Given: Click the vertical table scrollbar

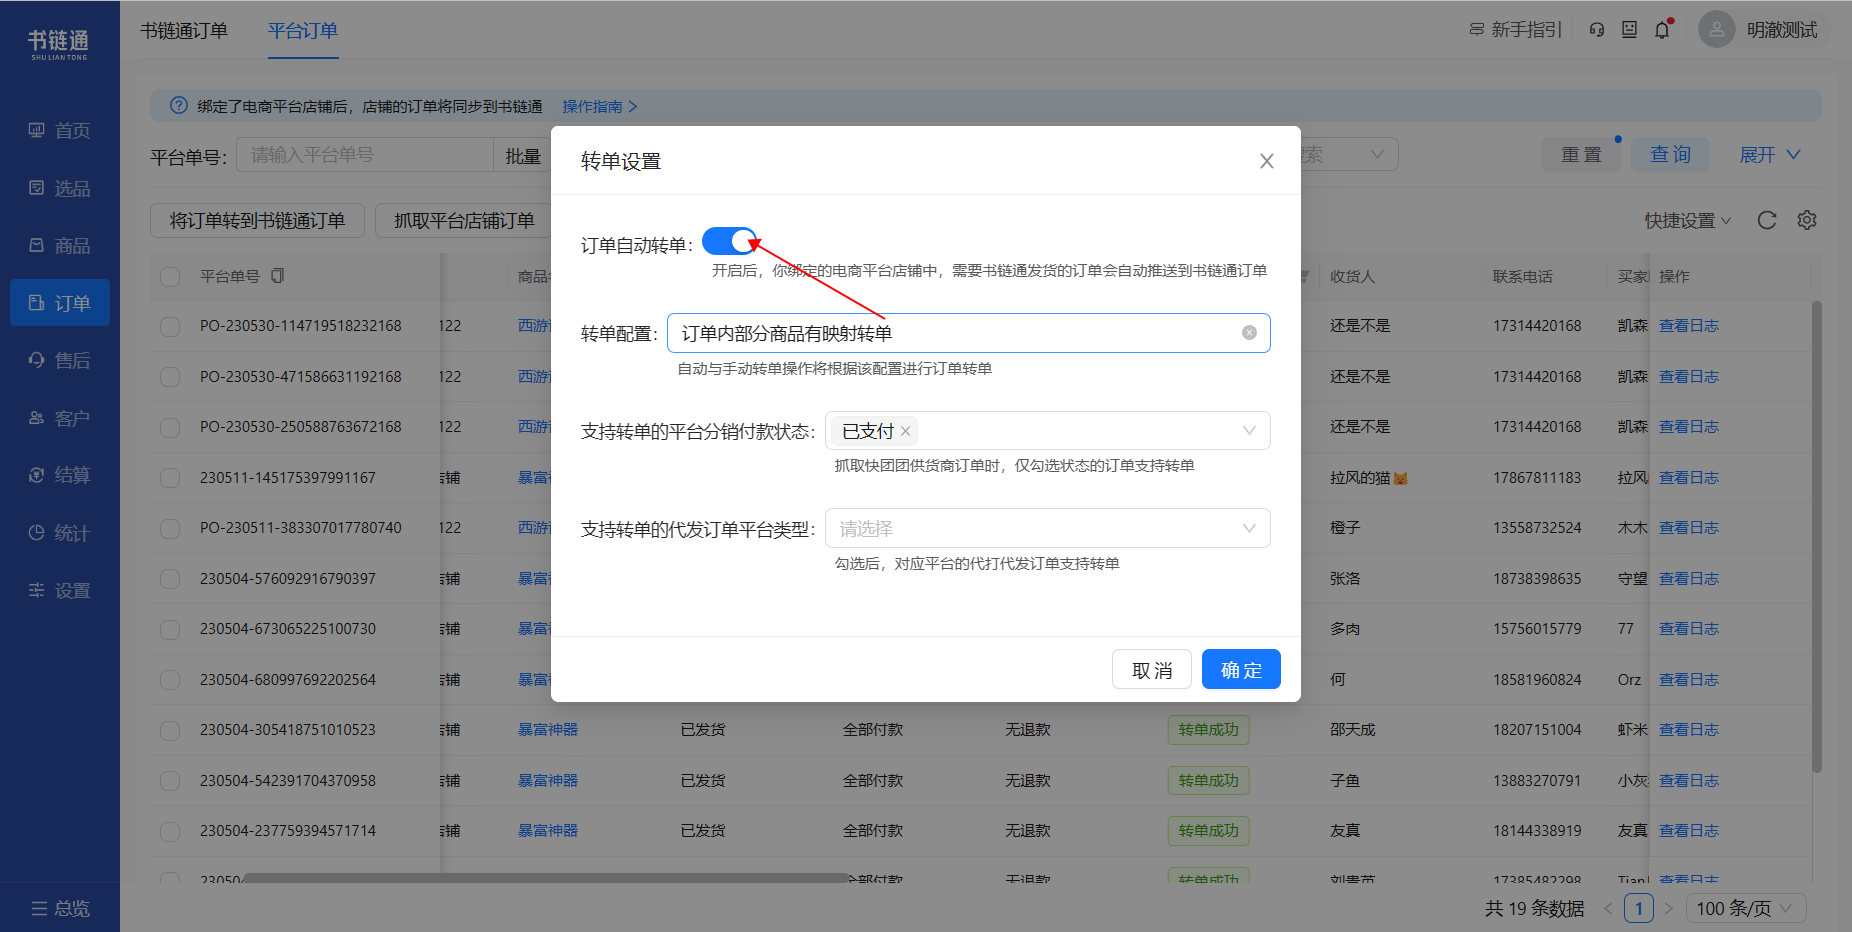Looking at the screenshot, I should coord(1816,537).
